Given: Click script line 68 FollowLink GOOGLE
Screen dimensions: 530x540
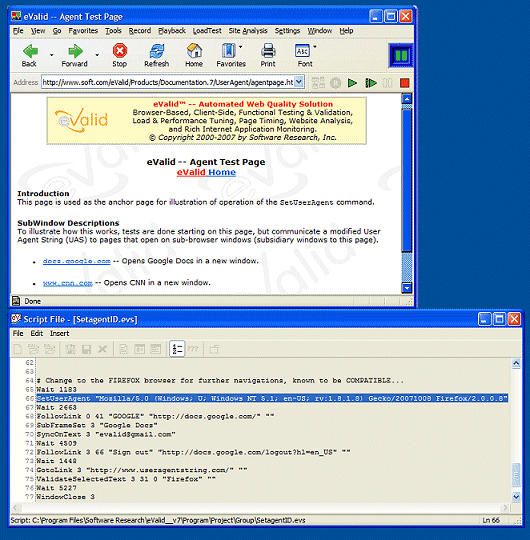Looking at the screenshot, I should [155, 416].
